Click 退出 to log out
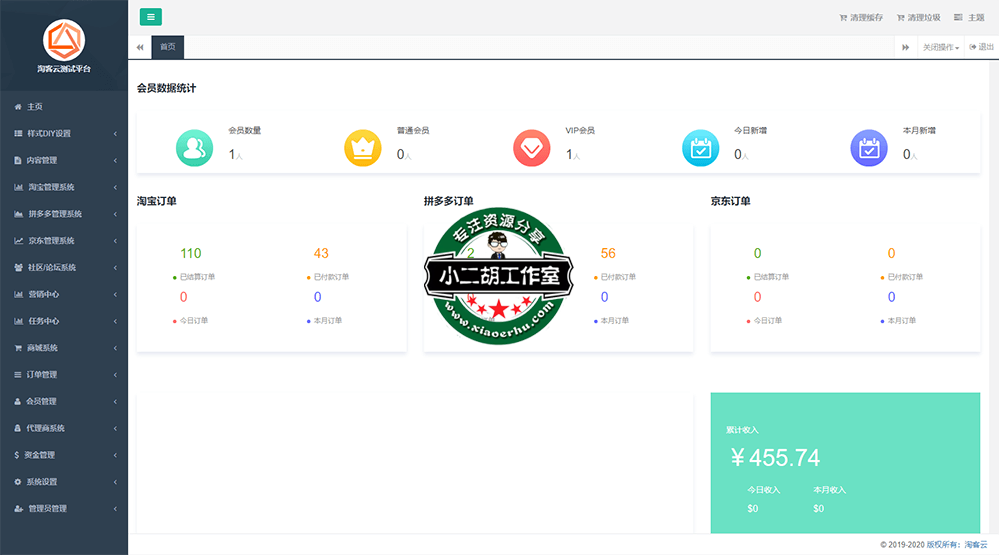999x555 pixels. [x=982, y=47]
